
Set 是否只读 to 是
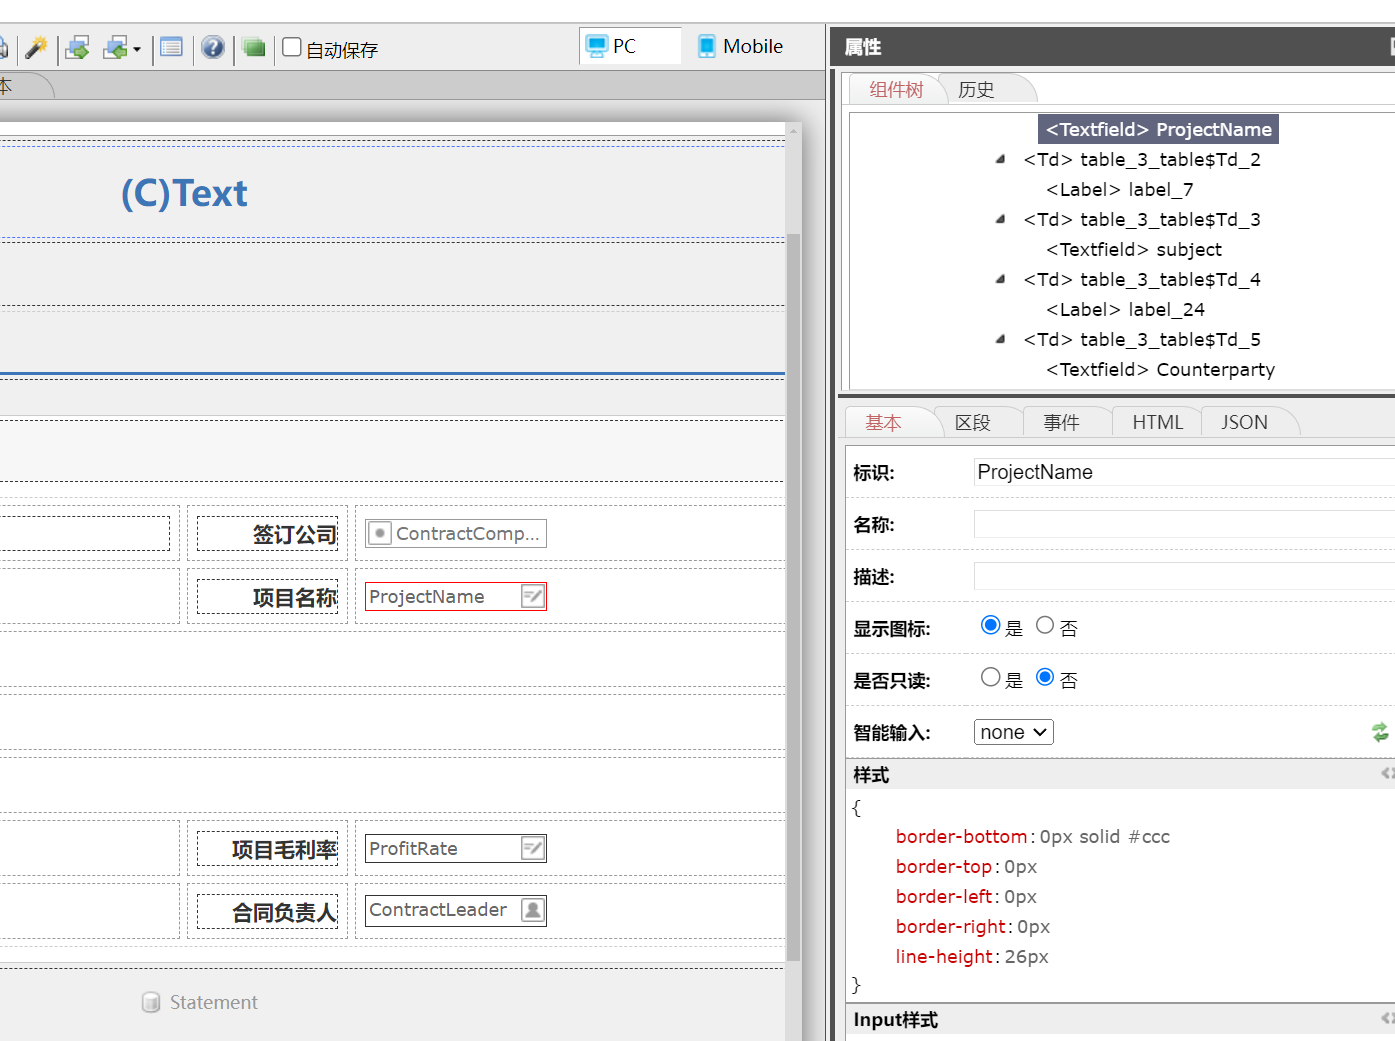(x=990, y=677)
